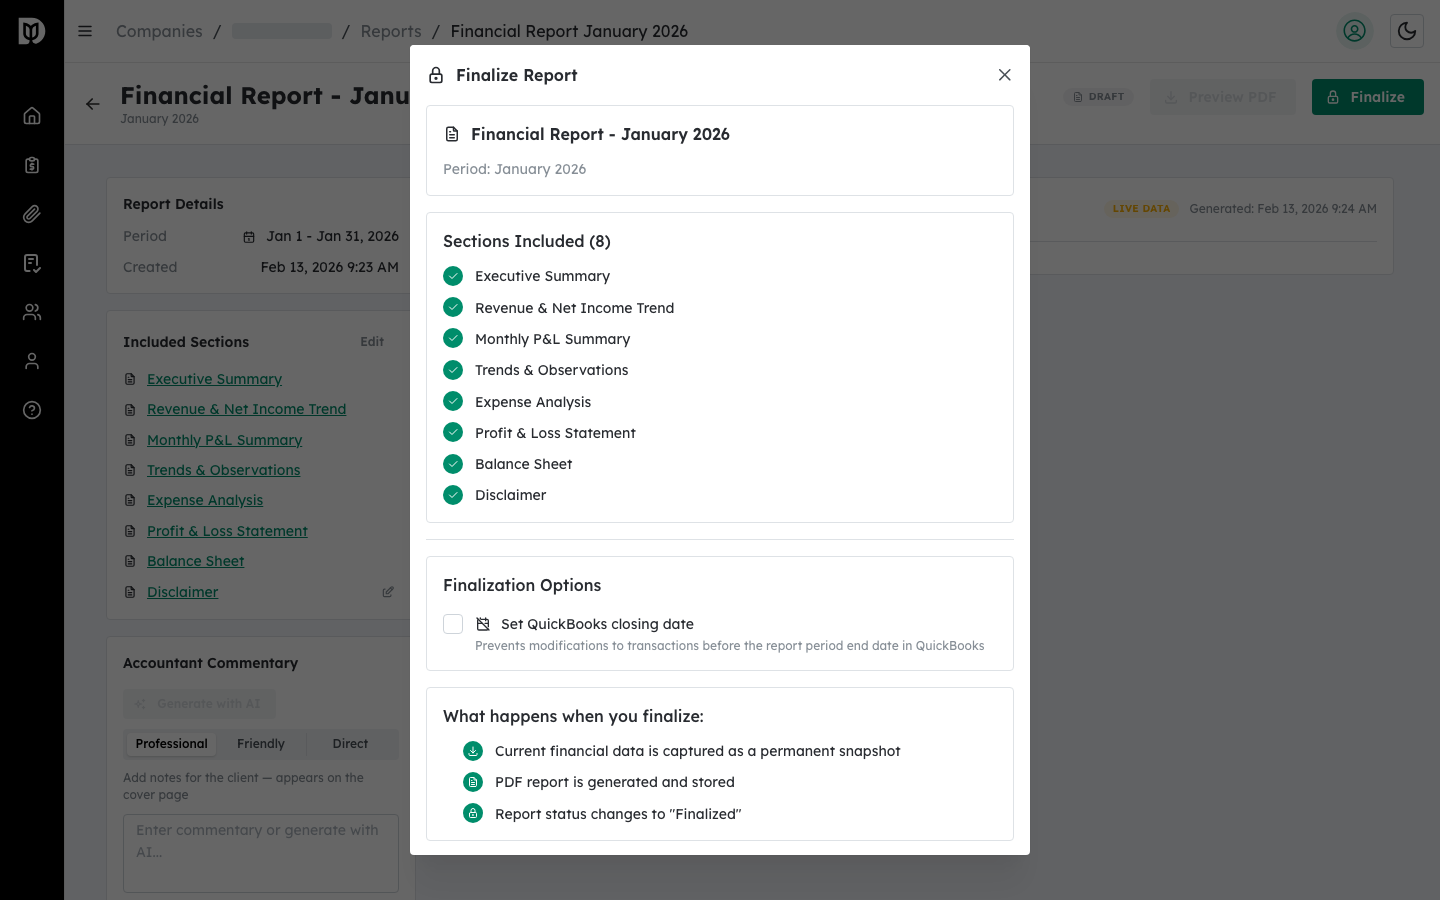This screenshot has height=900, width=1440.
Task: Select the invoices clipboard icon in sidebar
Action: click(31, 164)
